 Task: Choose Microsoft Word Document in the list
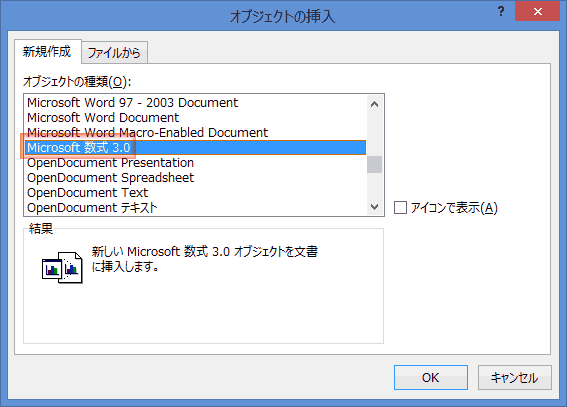coord(195,117)
